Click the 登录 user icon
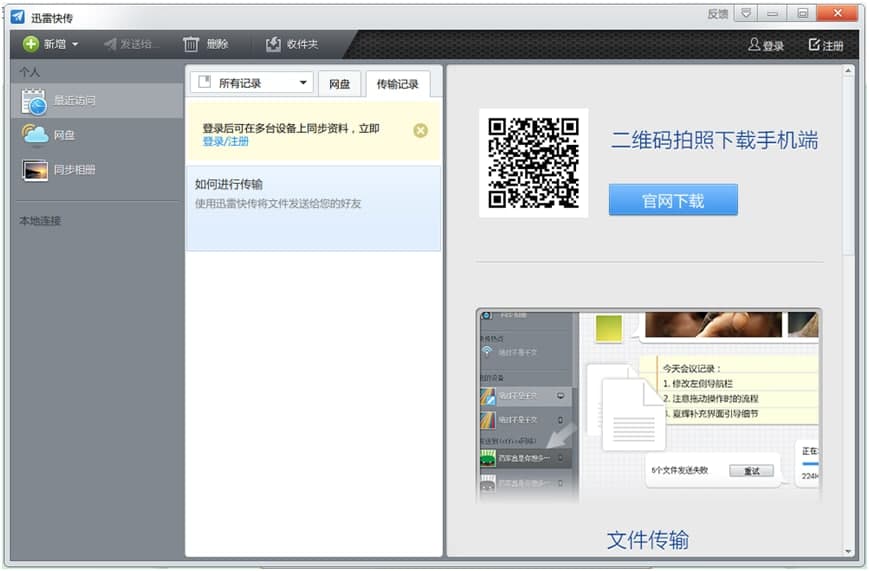 pyautogui.click(x=754, y=44)
